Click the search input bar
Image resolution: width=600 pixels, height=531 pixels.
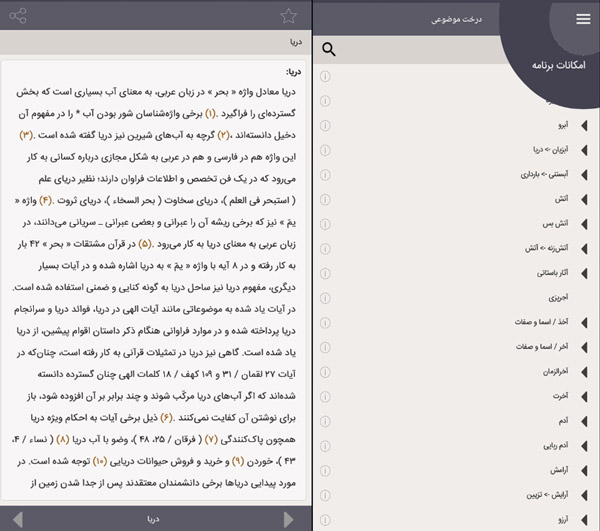pos(409,50)
